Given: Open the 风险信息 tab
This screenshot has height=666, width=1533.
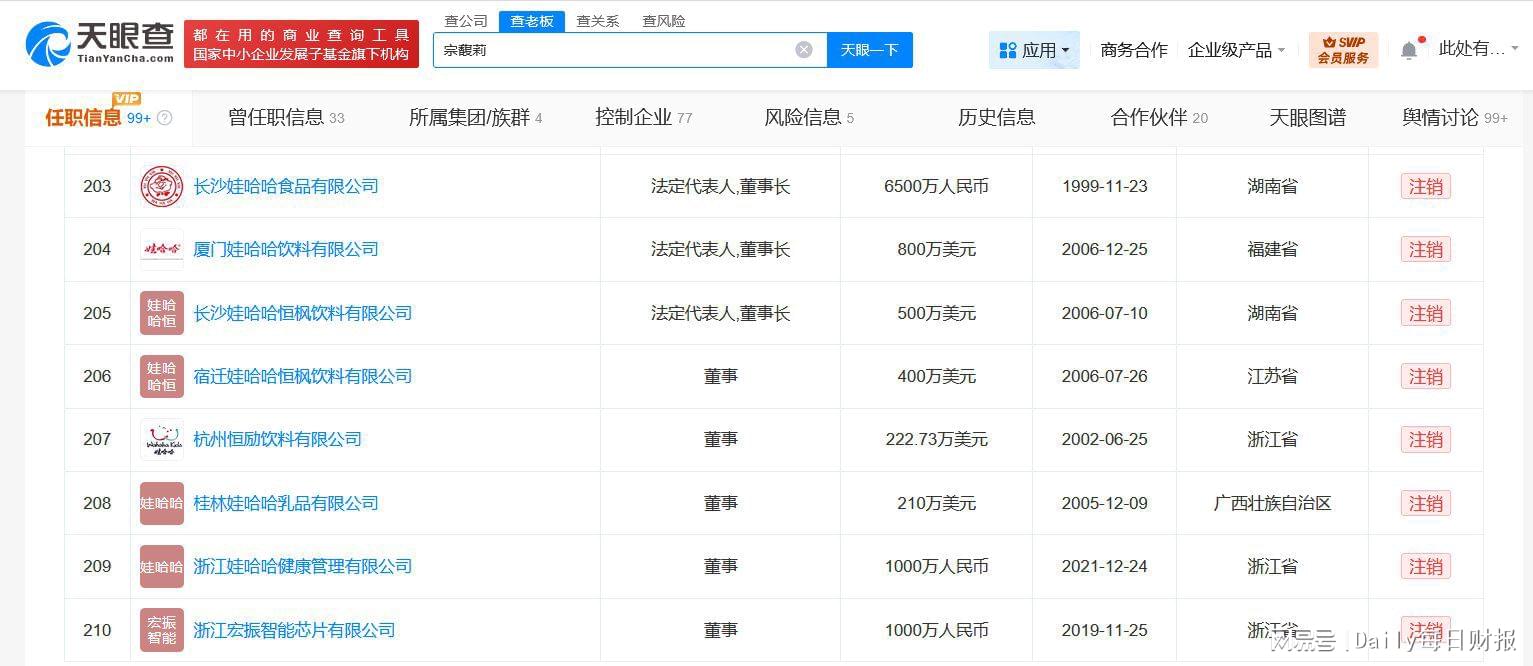Looking at the screenshot, I should point(808,118).
